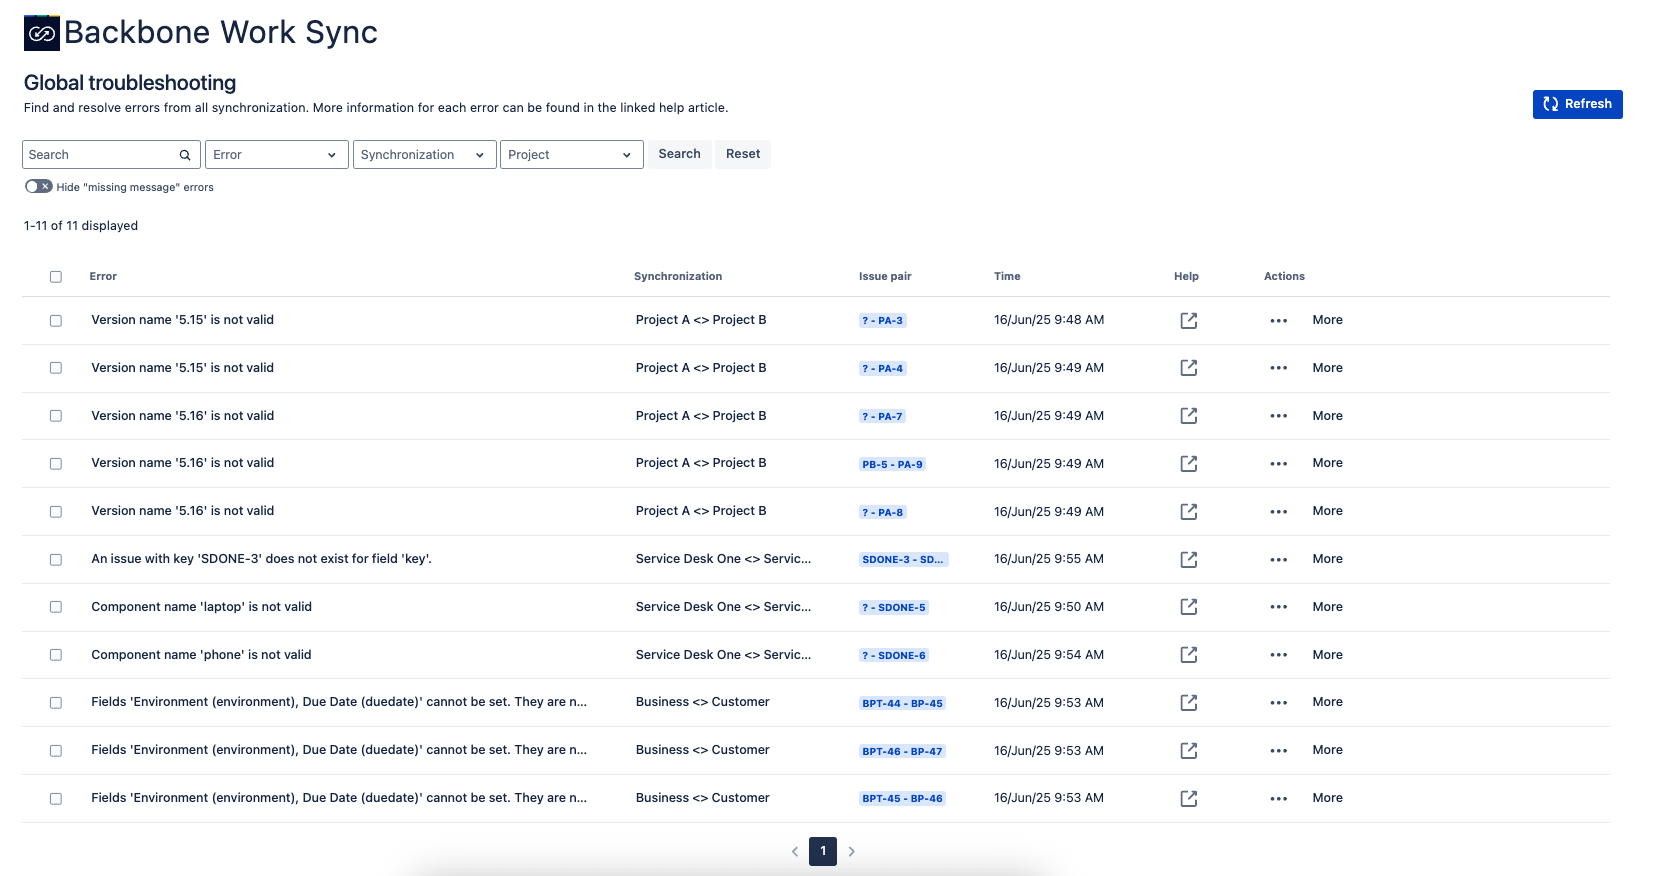Go to next page arrow in pagination

coord(852,852)
